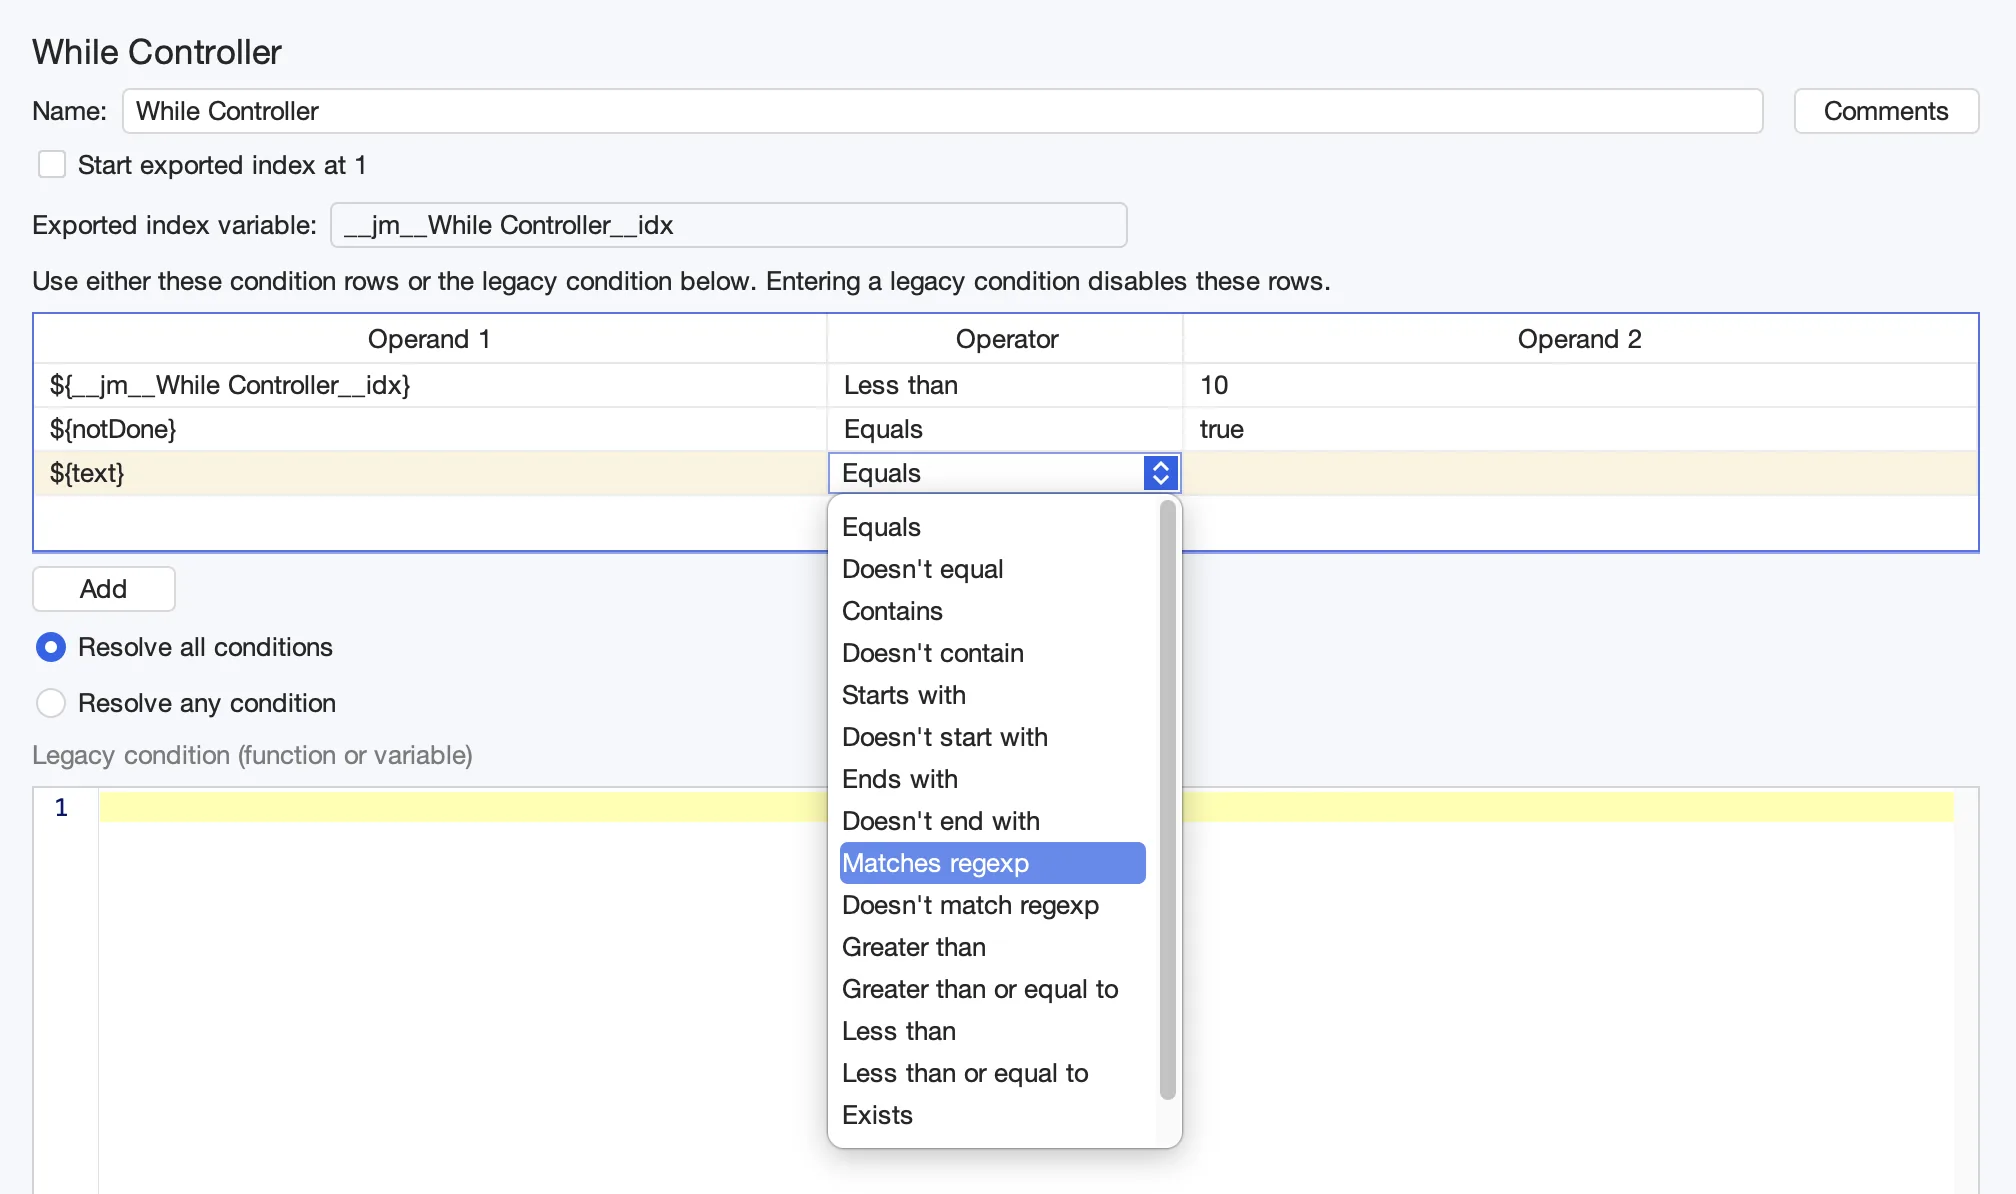Click the empty Operand 2 cell in ${text} row
The height and width of the screenshot is (1194, 2016).
(1580, 473)
